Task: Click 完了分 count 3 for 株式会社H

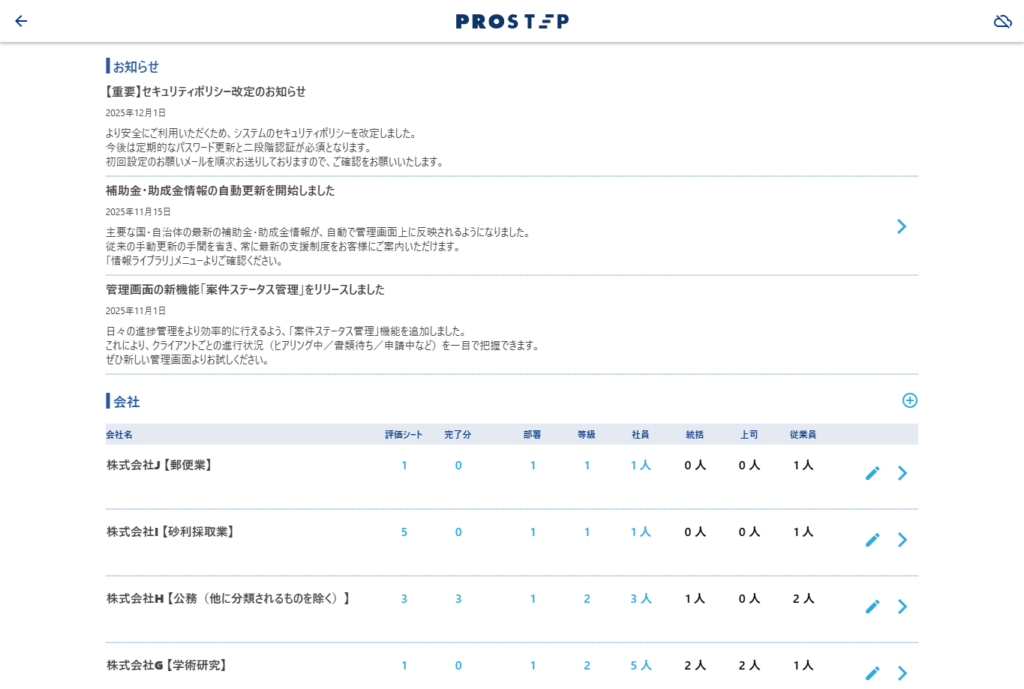Action: click(458, 599)
